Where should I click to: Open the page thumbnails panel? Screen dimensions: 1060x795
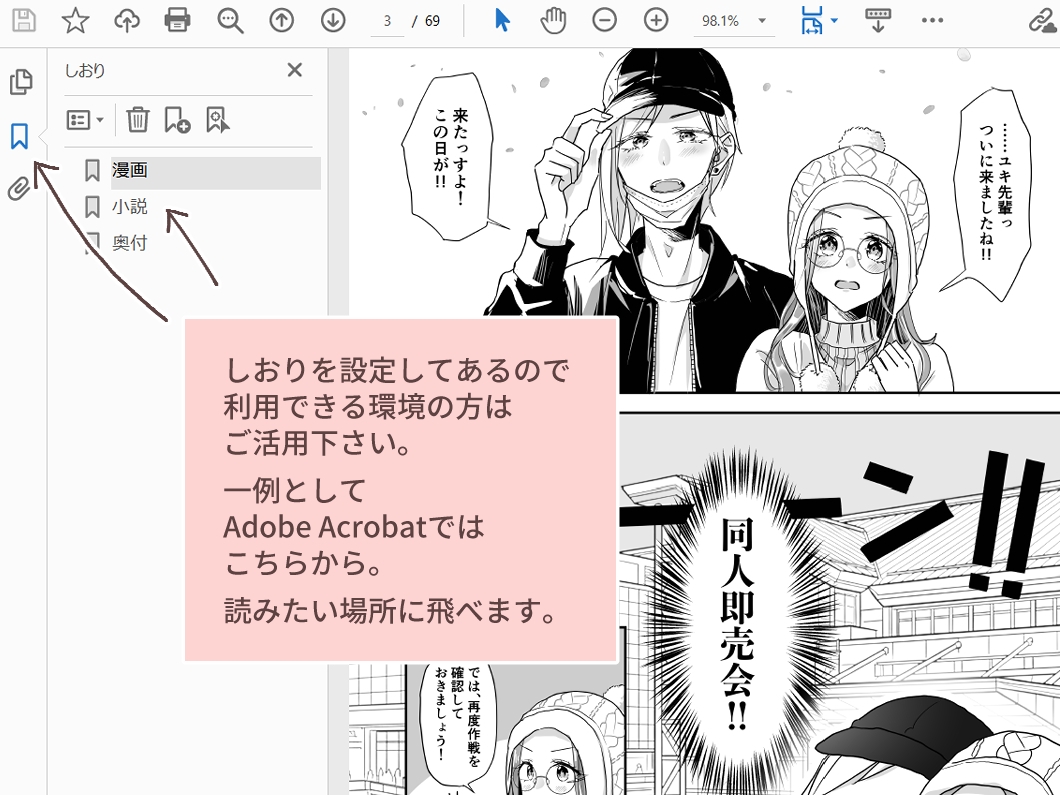[x=21, y=81]
